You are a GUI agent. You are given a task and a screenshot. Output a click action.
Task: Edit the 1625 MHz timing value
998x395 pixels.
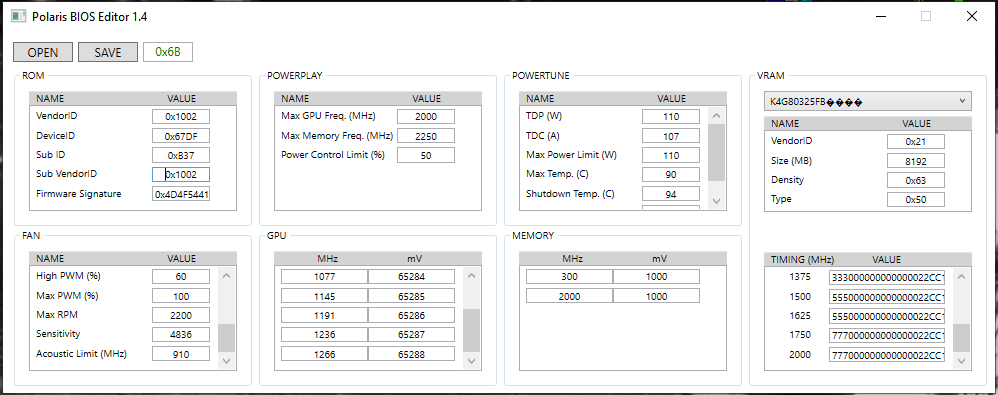pyautogui.click(x=887, y=316)
